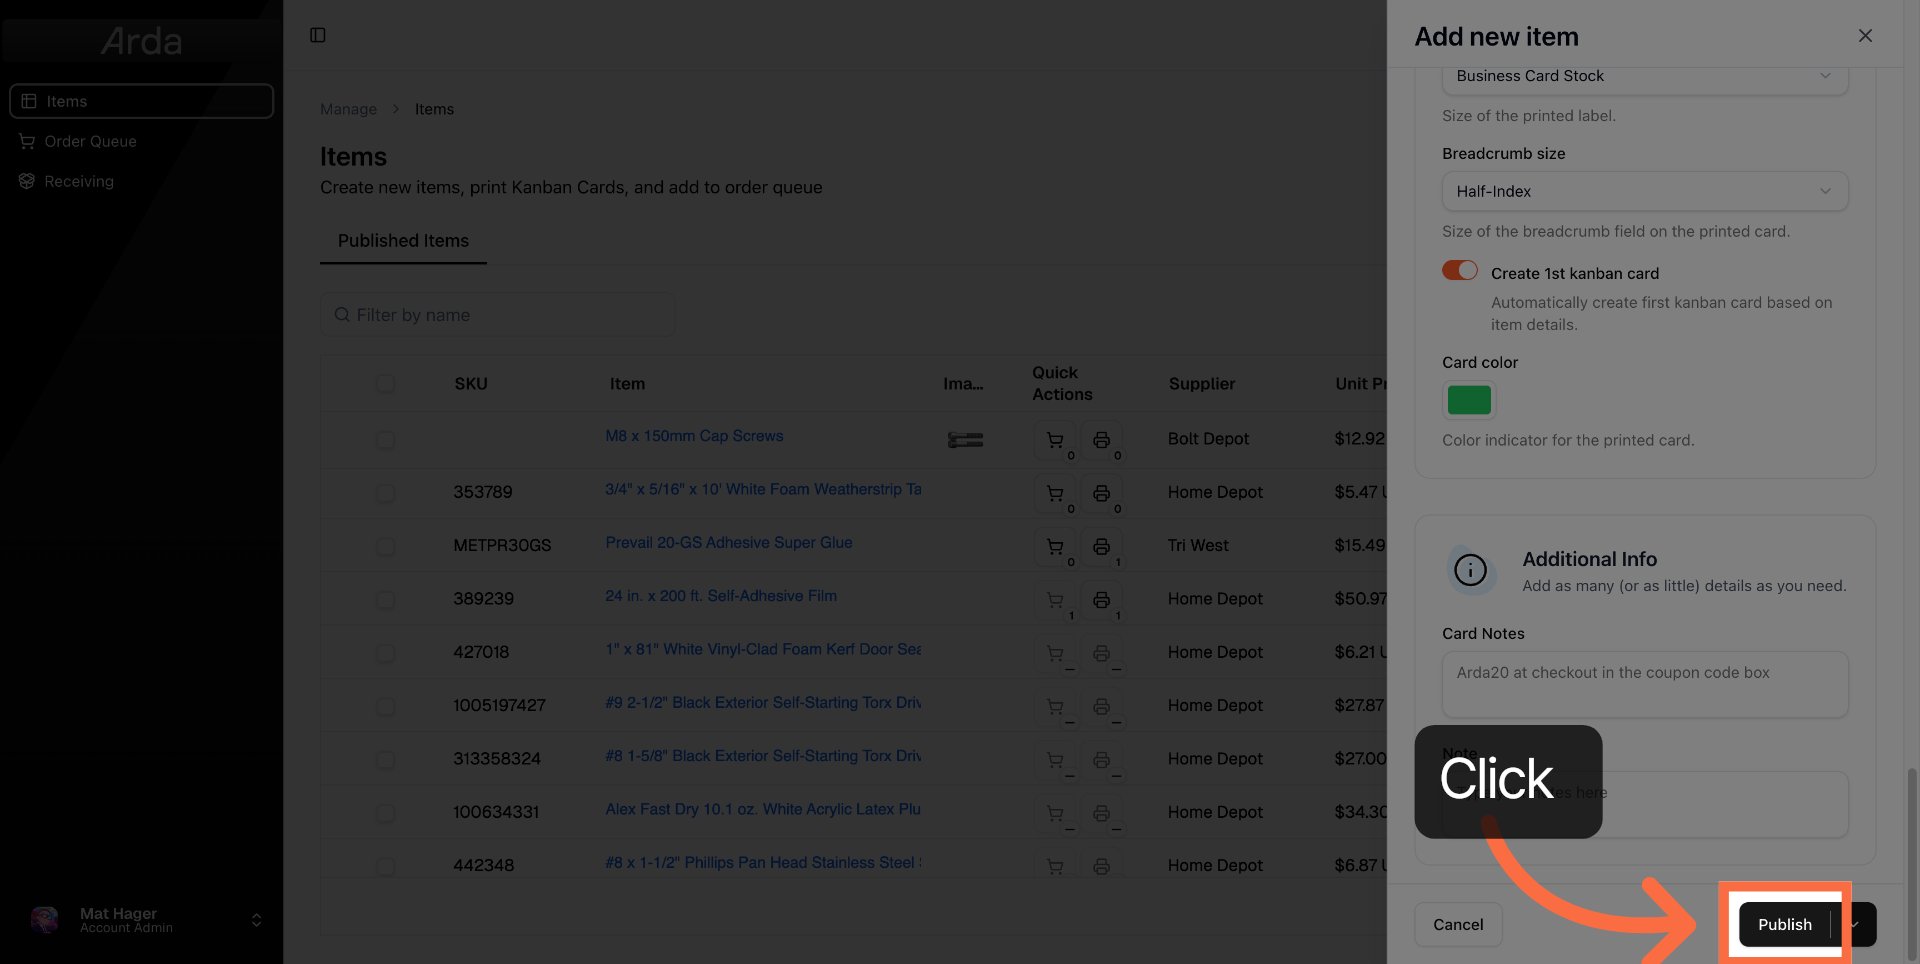Select checkbox for SKU 389239 row
Viewport: 1920px width, 964px height.
(385, 600)
